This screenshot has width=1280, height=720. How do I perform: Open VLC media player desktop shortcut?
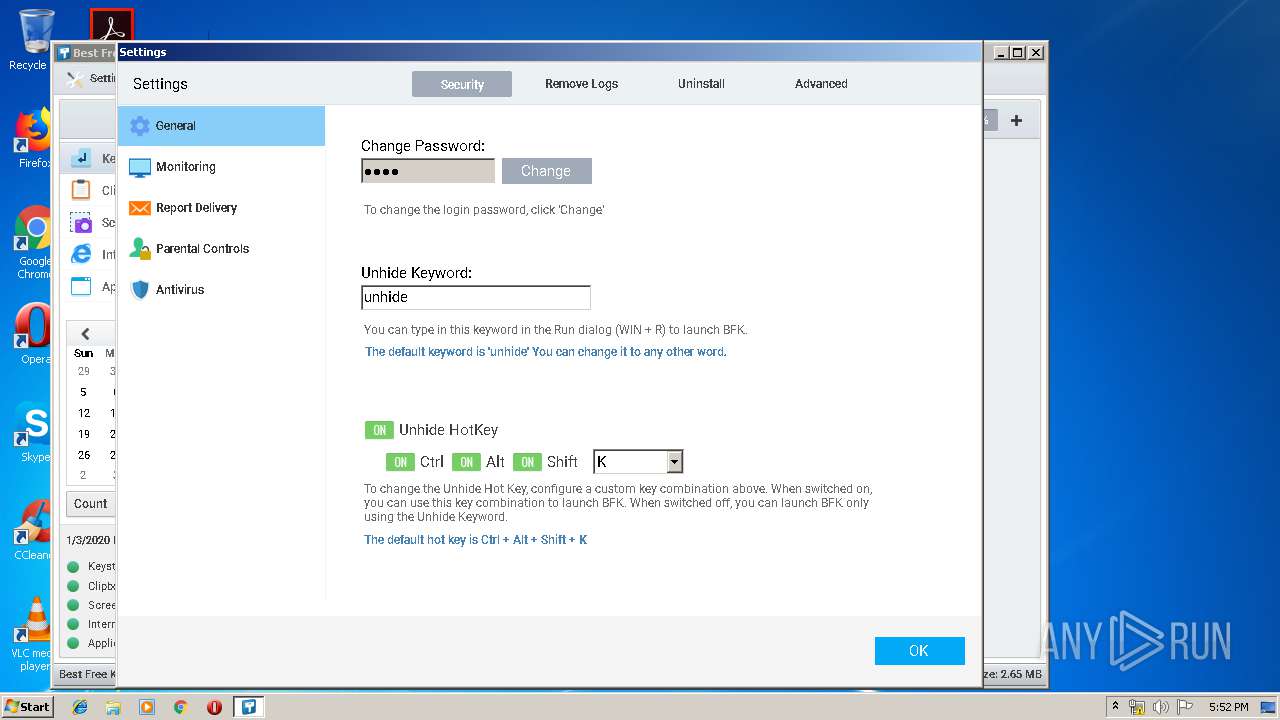pos(33,634)
